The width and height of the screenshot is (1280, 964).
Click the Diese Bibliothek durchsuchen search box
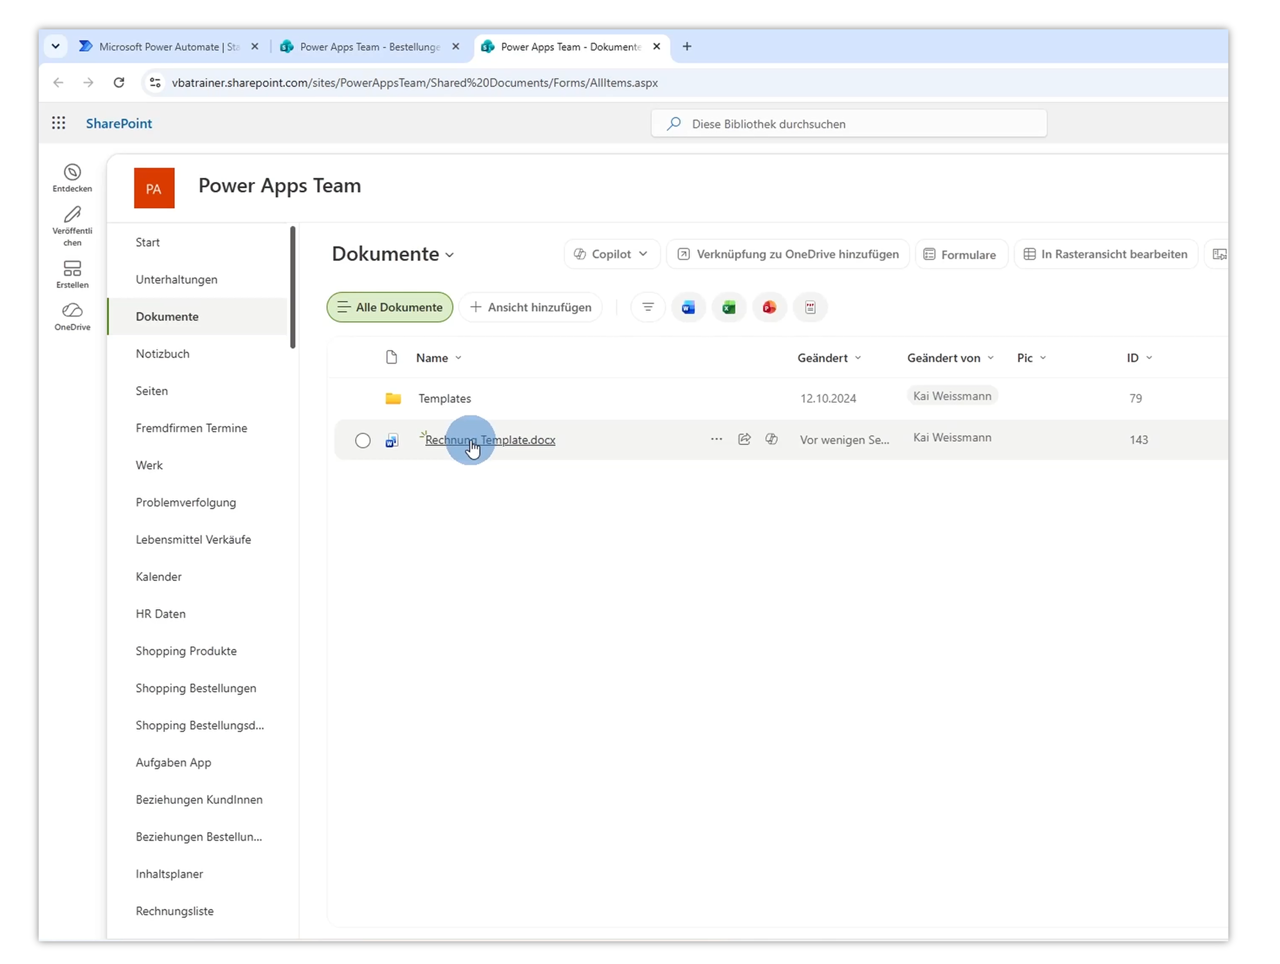point(849,124)
